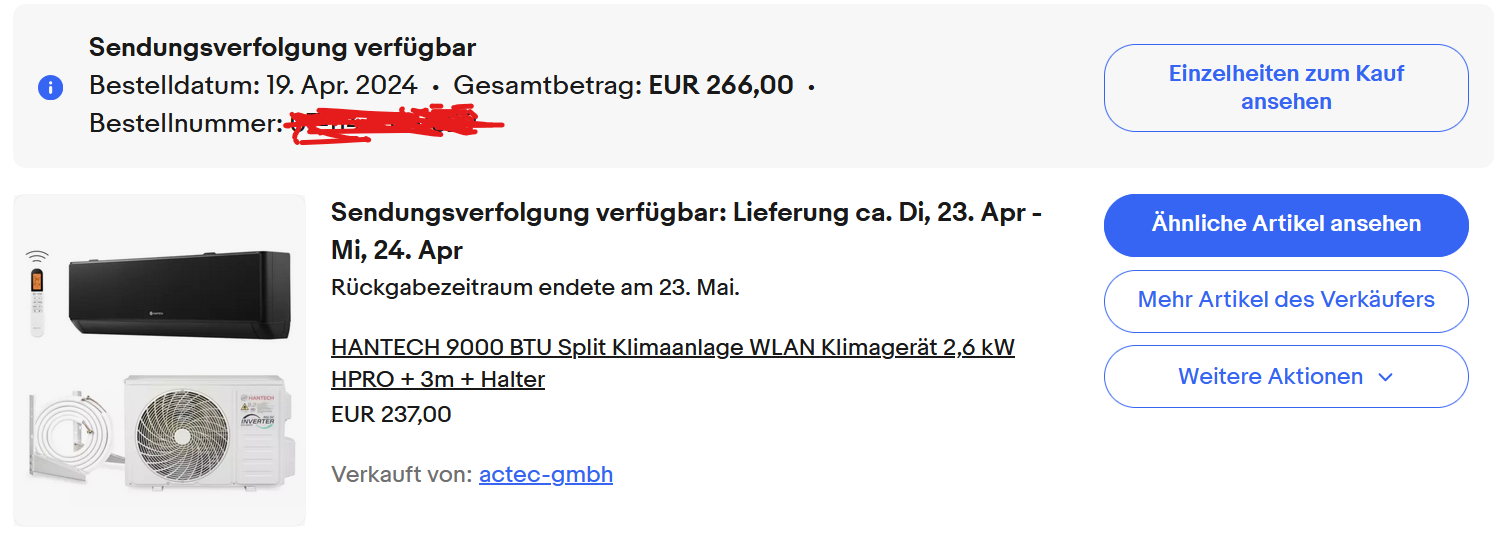The width and height of the screenshot is (1512, 538).
Task: Click the Rückgabezeitraum endete am 23. Mai text
Action: 535,288
